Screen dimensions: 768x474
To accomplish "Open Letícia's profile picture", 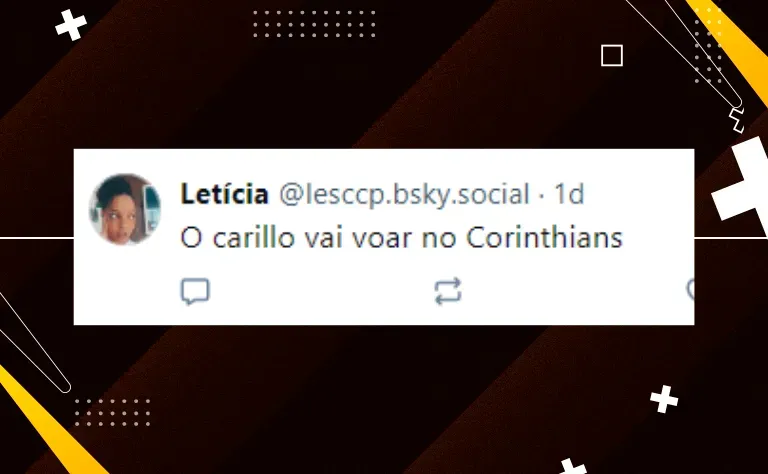I will point(125,209).
